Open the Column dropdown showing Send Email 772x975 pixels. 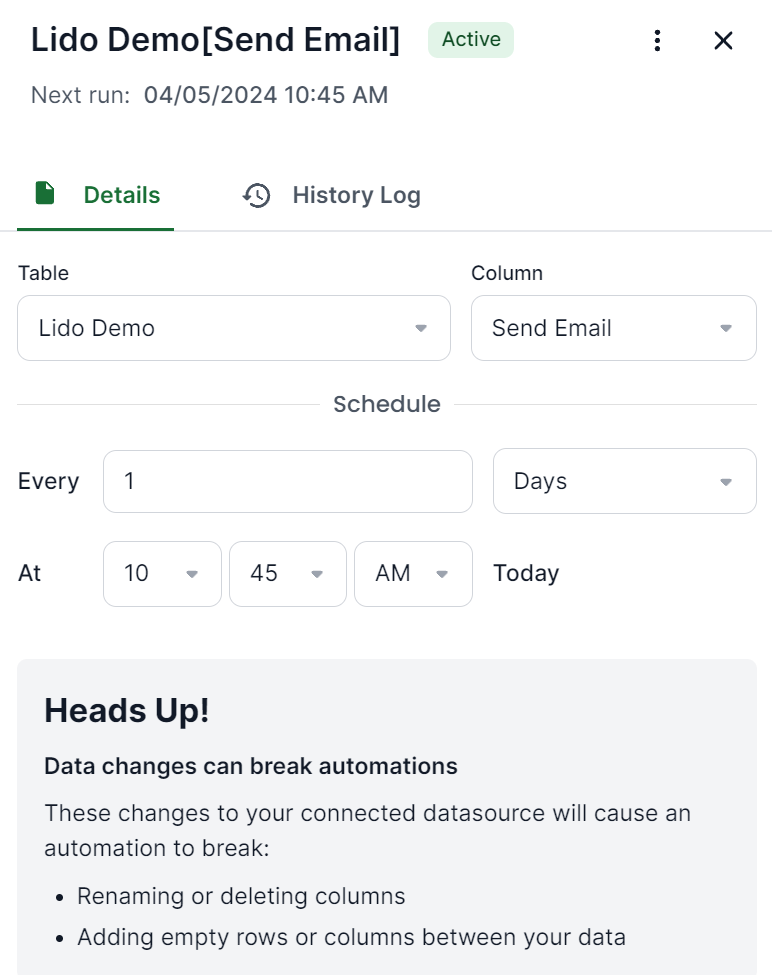(x=613, y=328)
